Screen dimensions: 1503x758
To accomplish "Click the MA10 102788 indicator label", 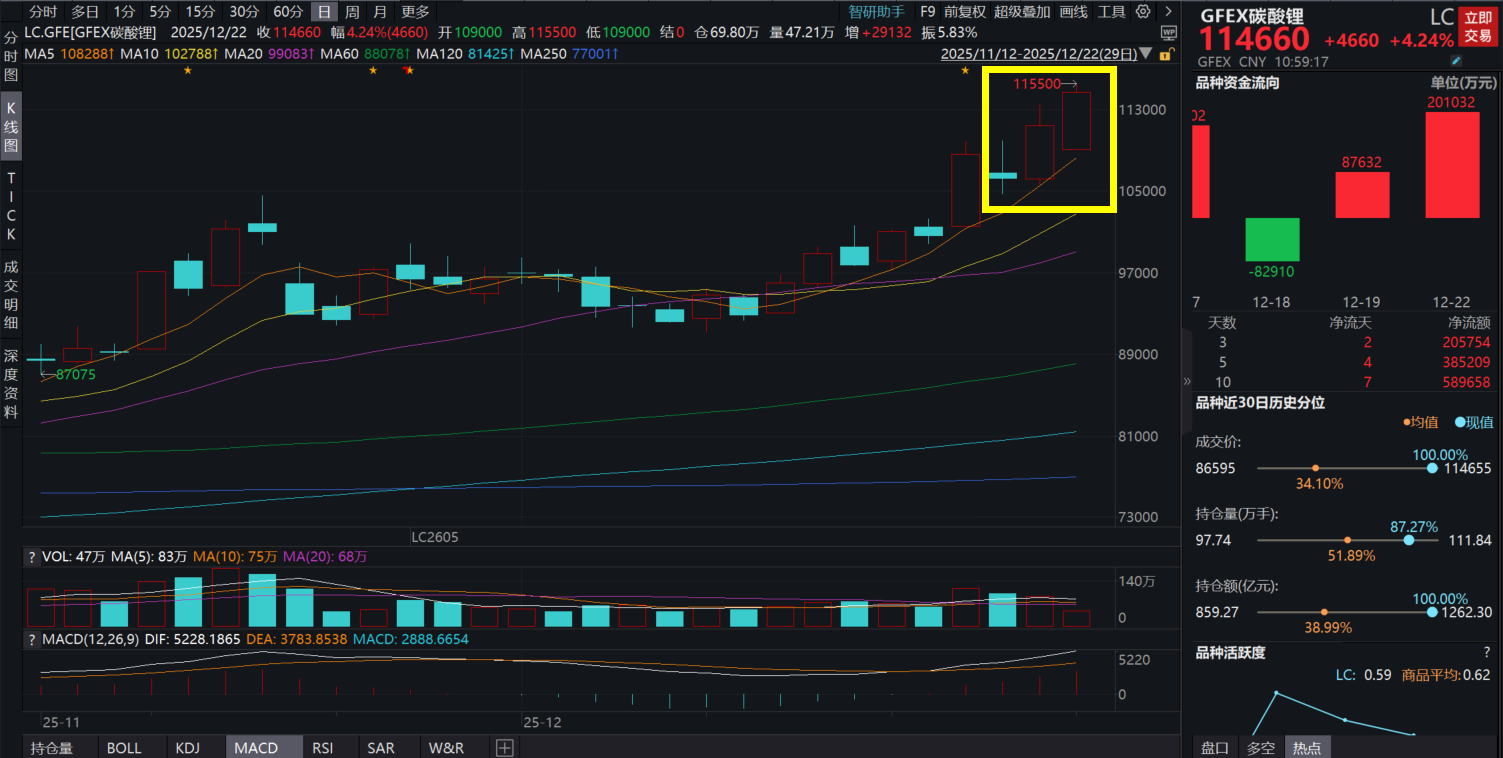I will coord(168,53).
